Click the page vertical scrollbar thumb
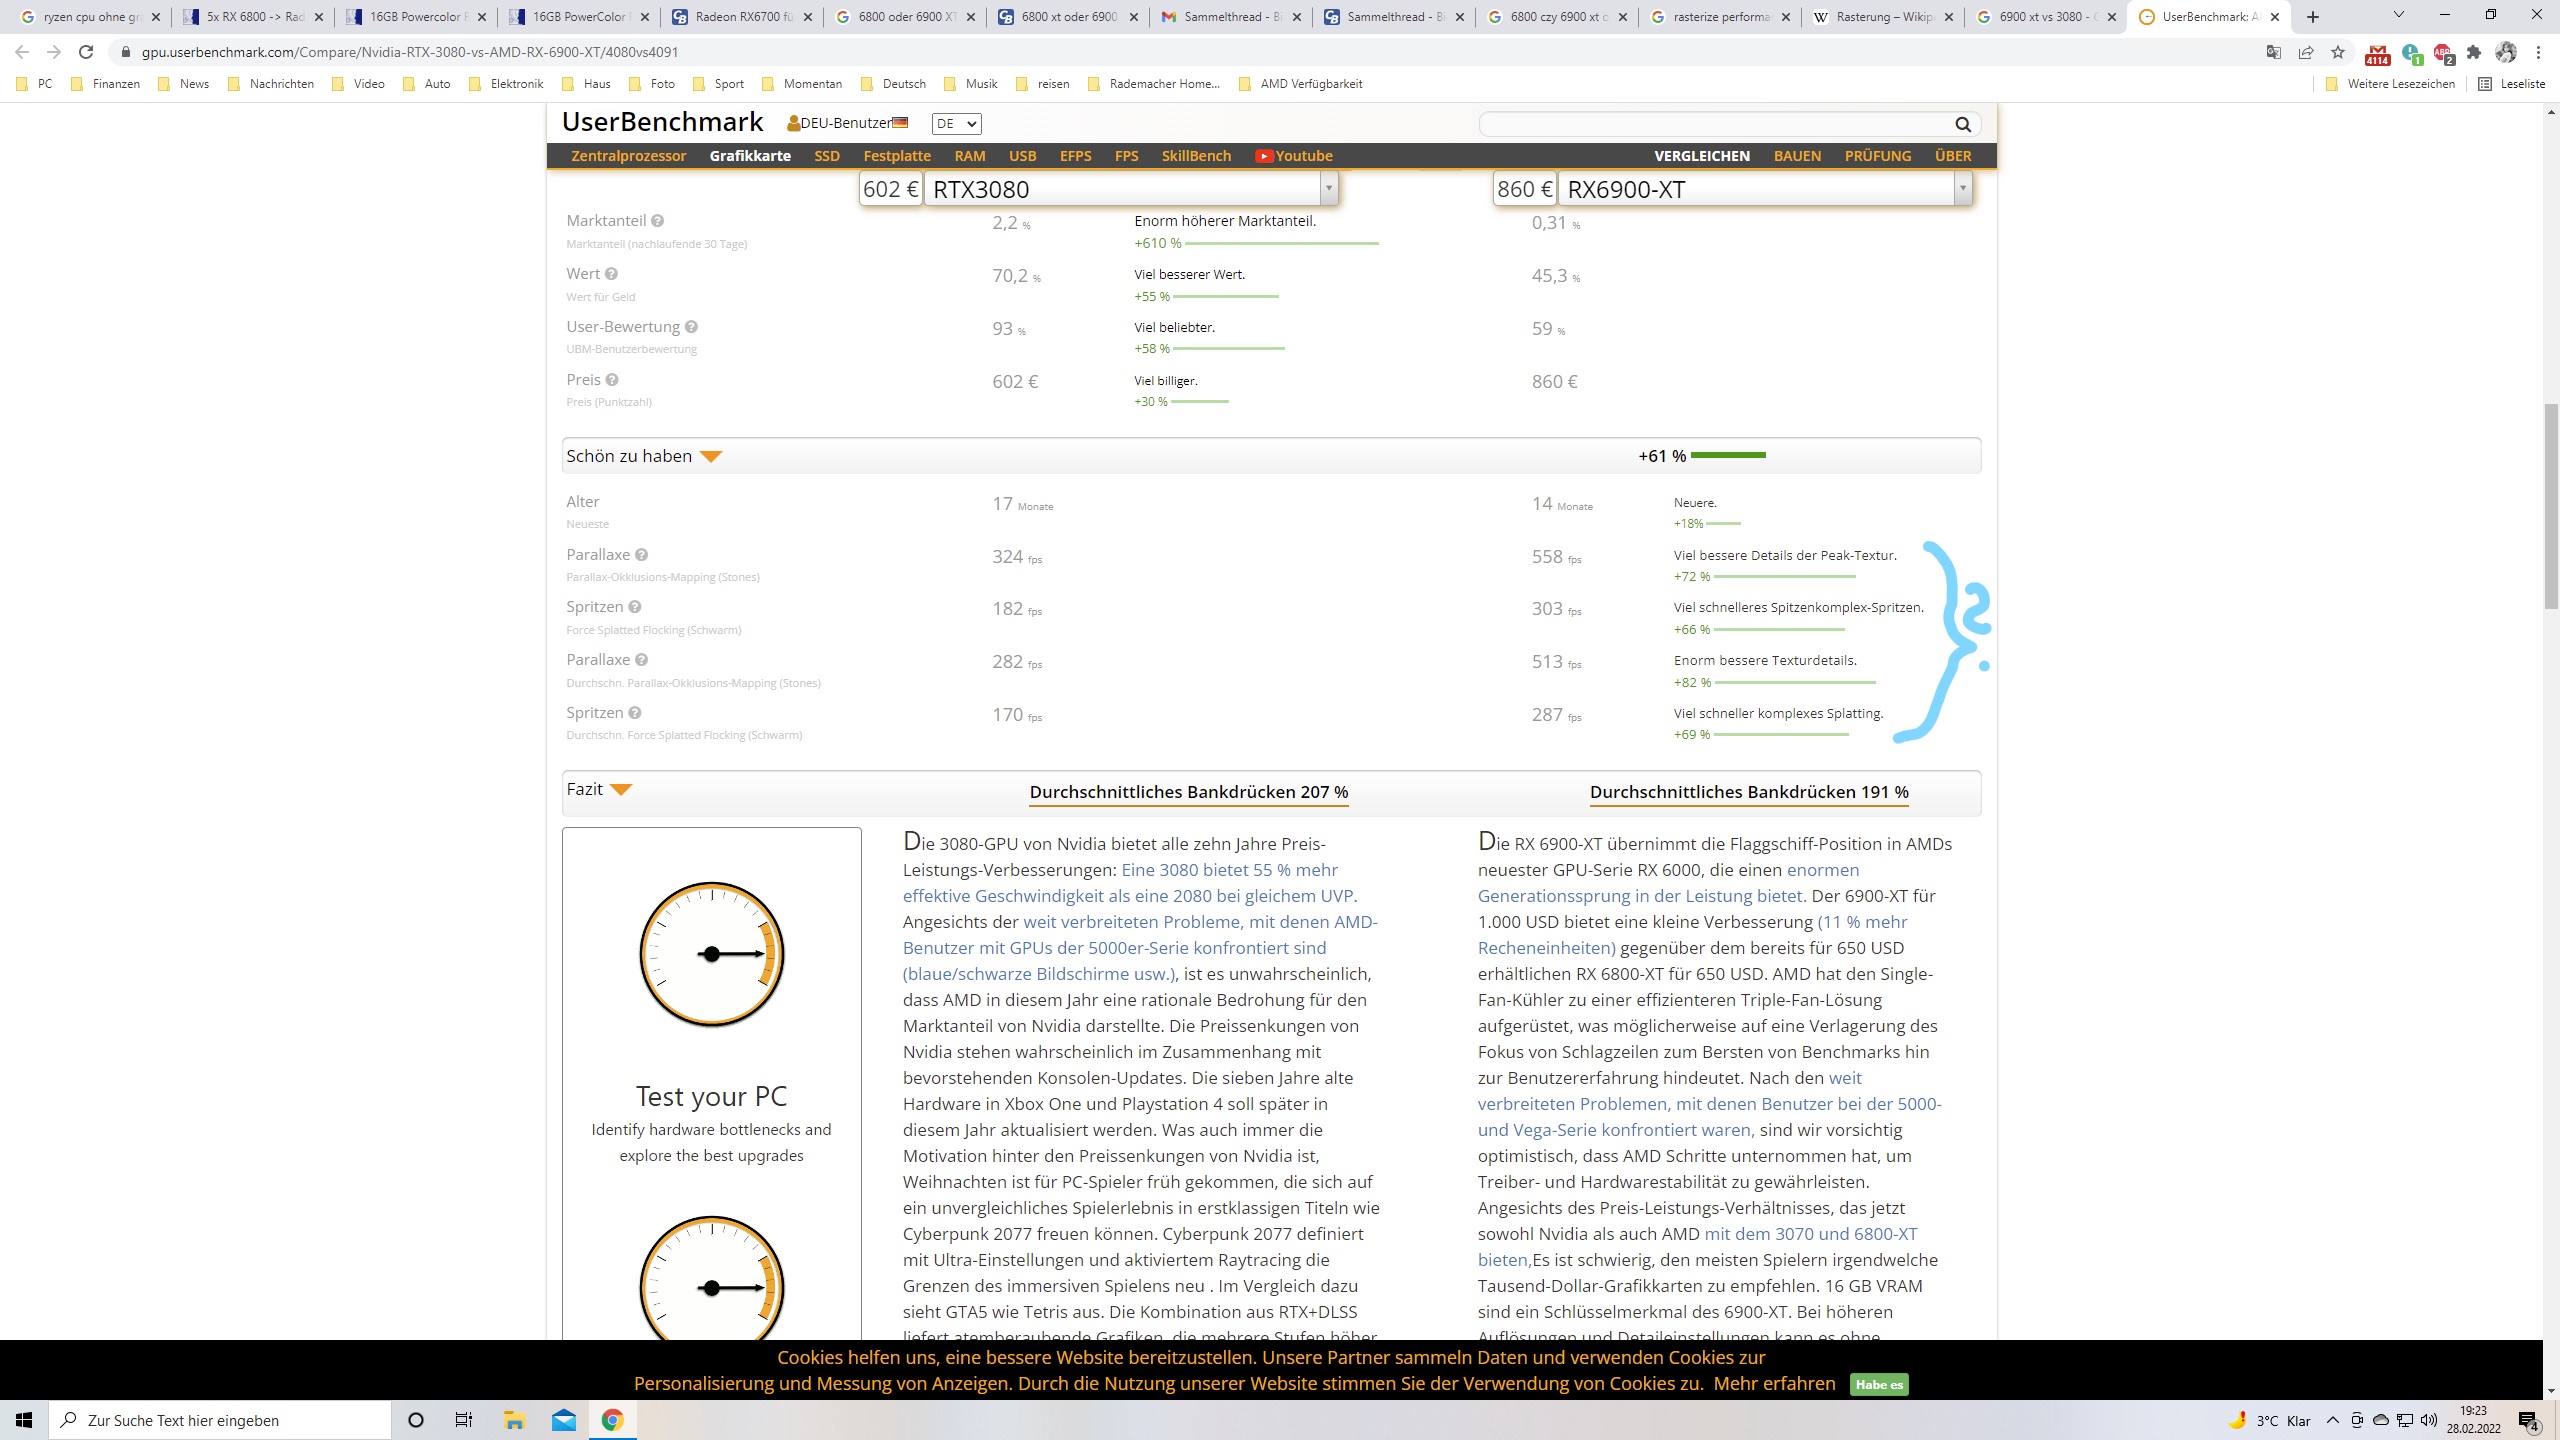Screen dimensions: 2560x1440 [x=2551, y=505]
